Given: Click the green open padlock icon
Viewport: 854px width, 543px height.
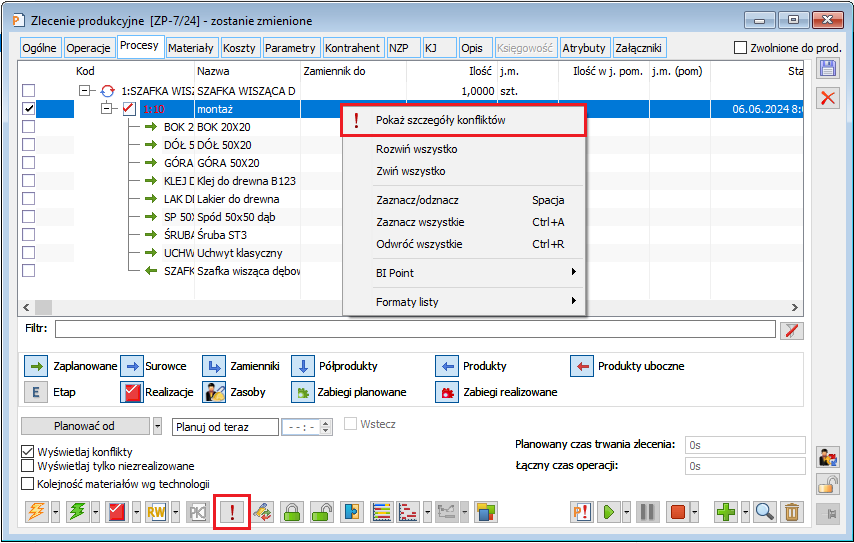Looking at the screenshot, I should point(322,512).
